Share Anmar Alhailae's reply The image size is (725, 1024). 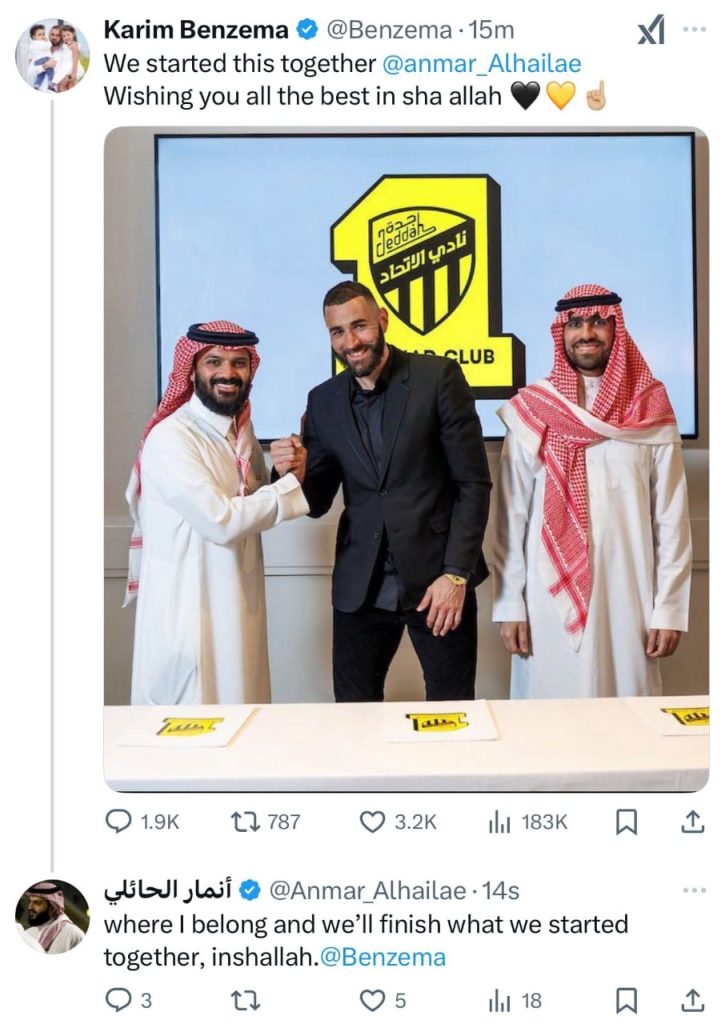click(x=691, y=999)
